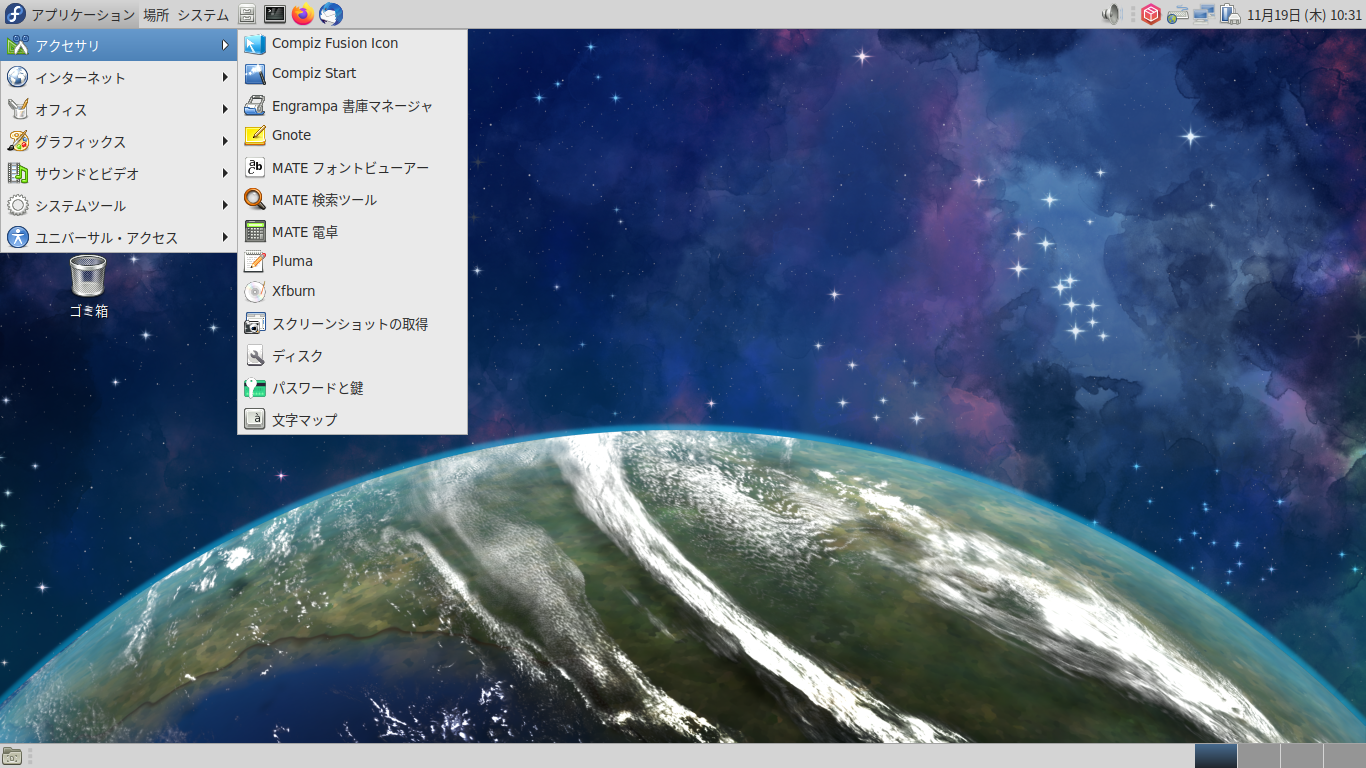This screenshot has width=1366, height=768.
Task: Launch the Gnote notes app
Action: (352, 136)
